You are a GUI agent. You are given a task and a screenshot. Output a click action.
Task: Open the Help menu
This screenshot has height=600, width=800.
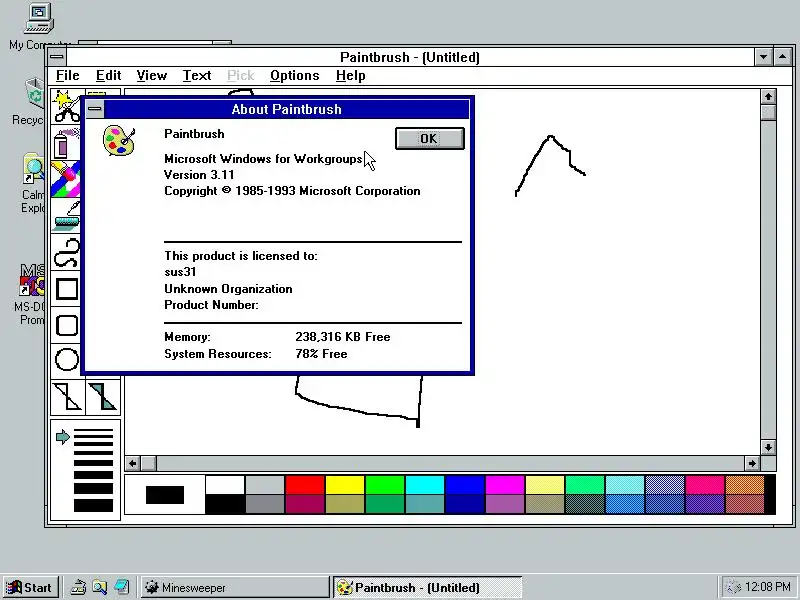point(351,76)
